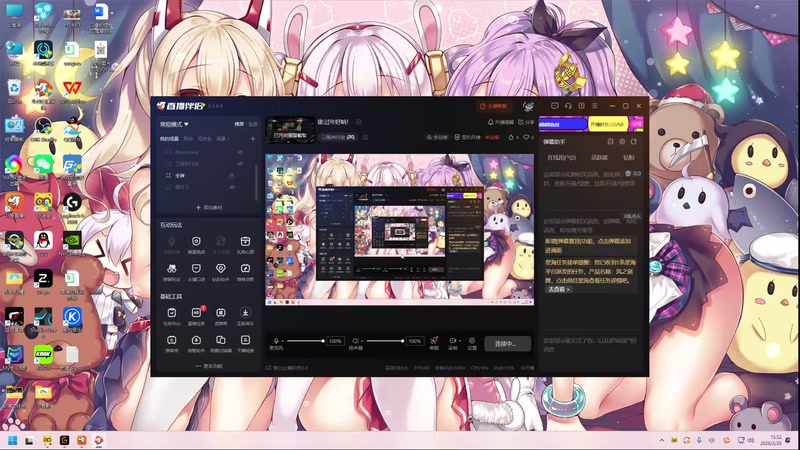Switch to the 钻粉 tab
Image resolution: width=800 pixels, height=450 pixels.
pyautogui.click(x=629, y=158)
